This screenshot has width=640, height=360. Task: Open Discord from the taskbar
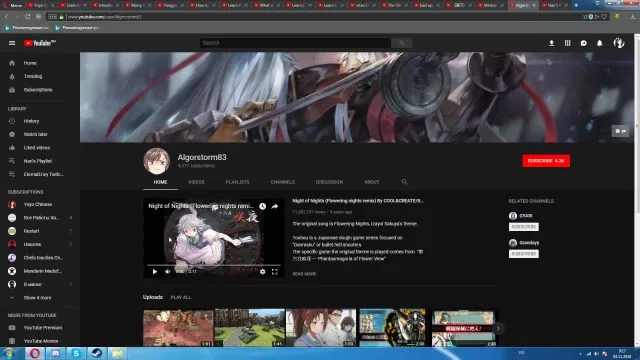point(56,353)
